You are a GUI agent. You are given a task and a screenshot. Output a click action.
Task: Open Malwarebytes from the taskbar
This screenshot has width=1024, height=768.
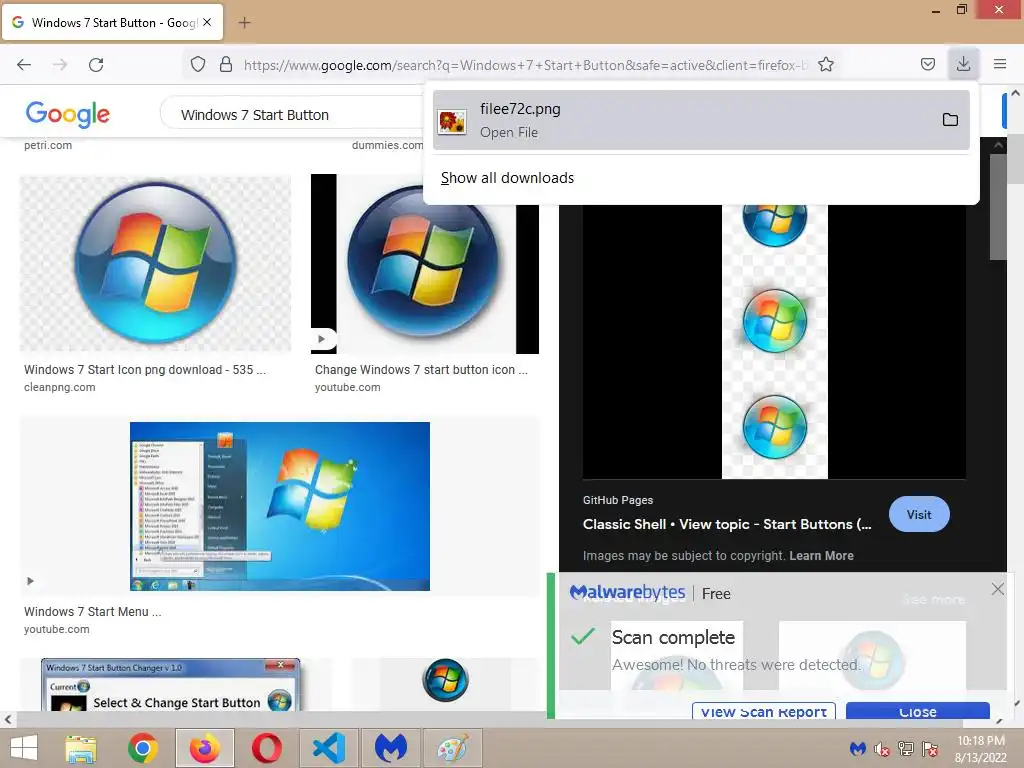click(x=391, y=748)
